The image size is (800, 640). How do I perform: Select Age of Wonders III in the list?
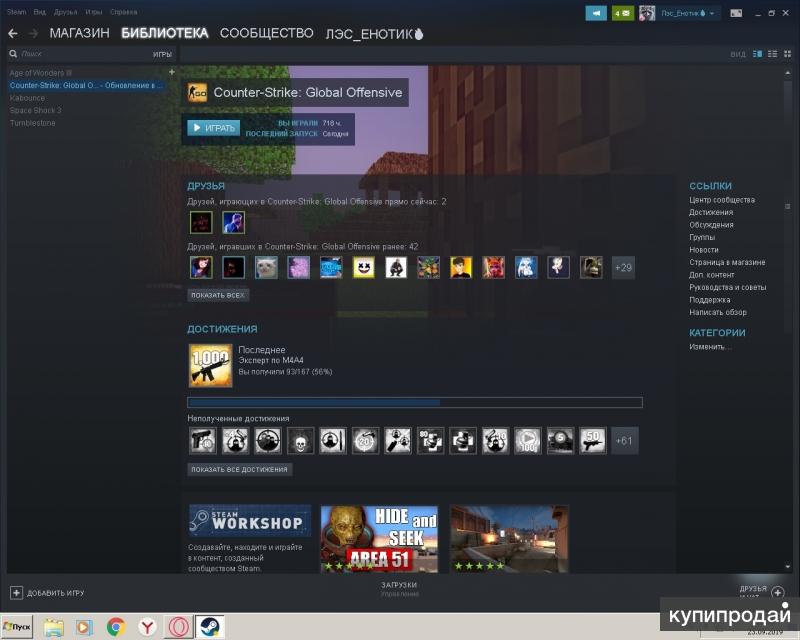coord(40,73)
